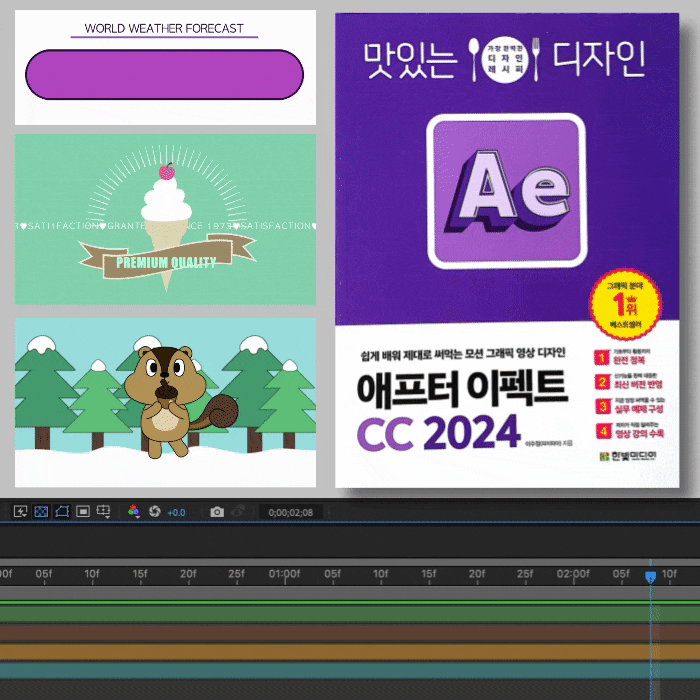Click the Show Snapshot icon
700x700 pixels.
pos(238,512)
